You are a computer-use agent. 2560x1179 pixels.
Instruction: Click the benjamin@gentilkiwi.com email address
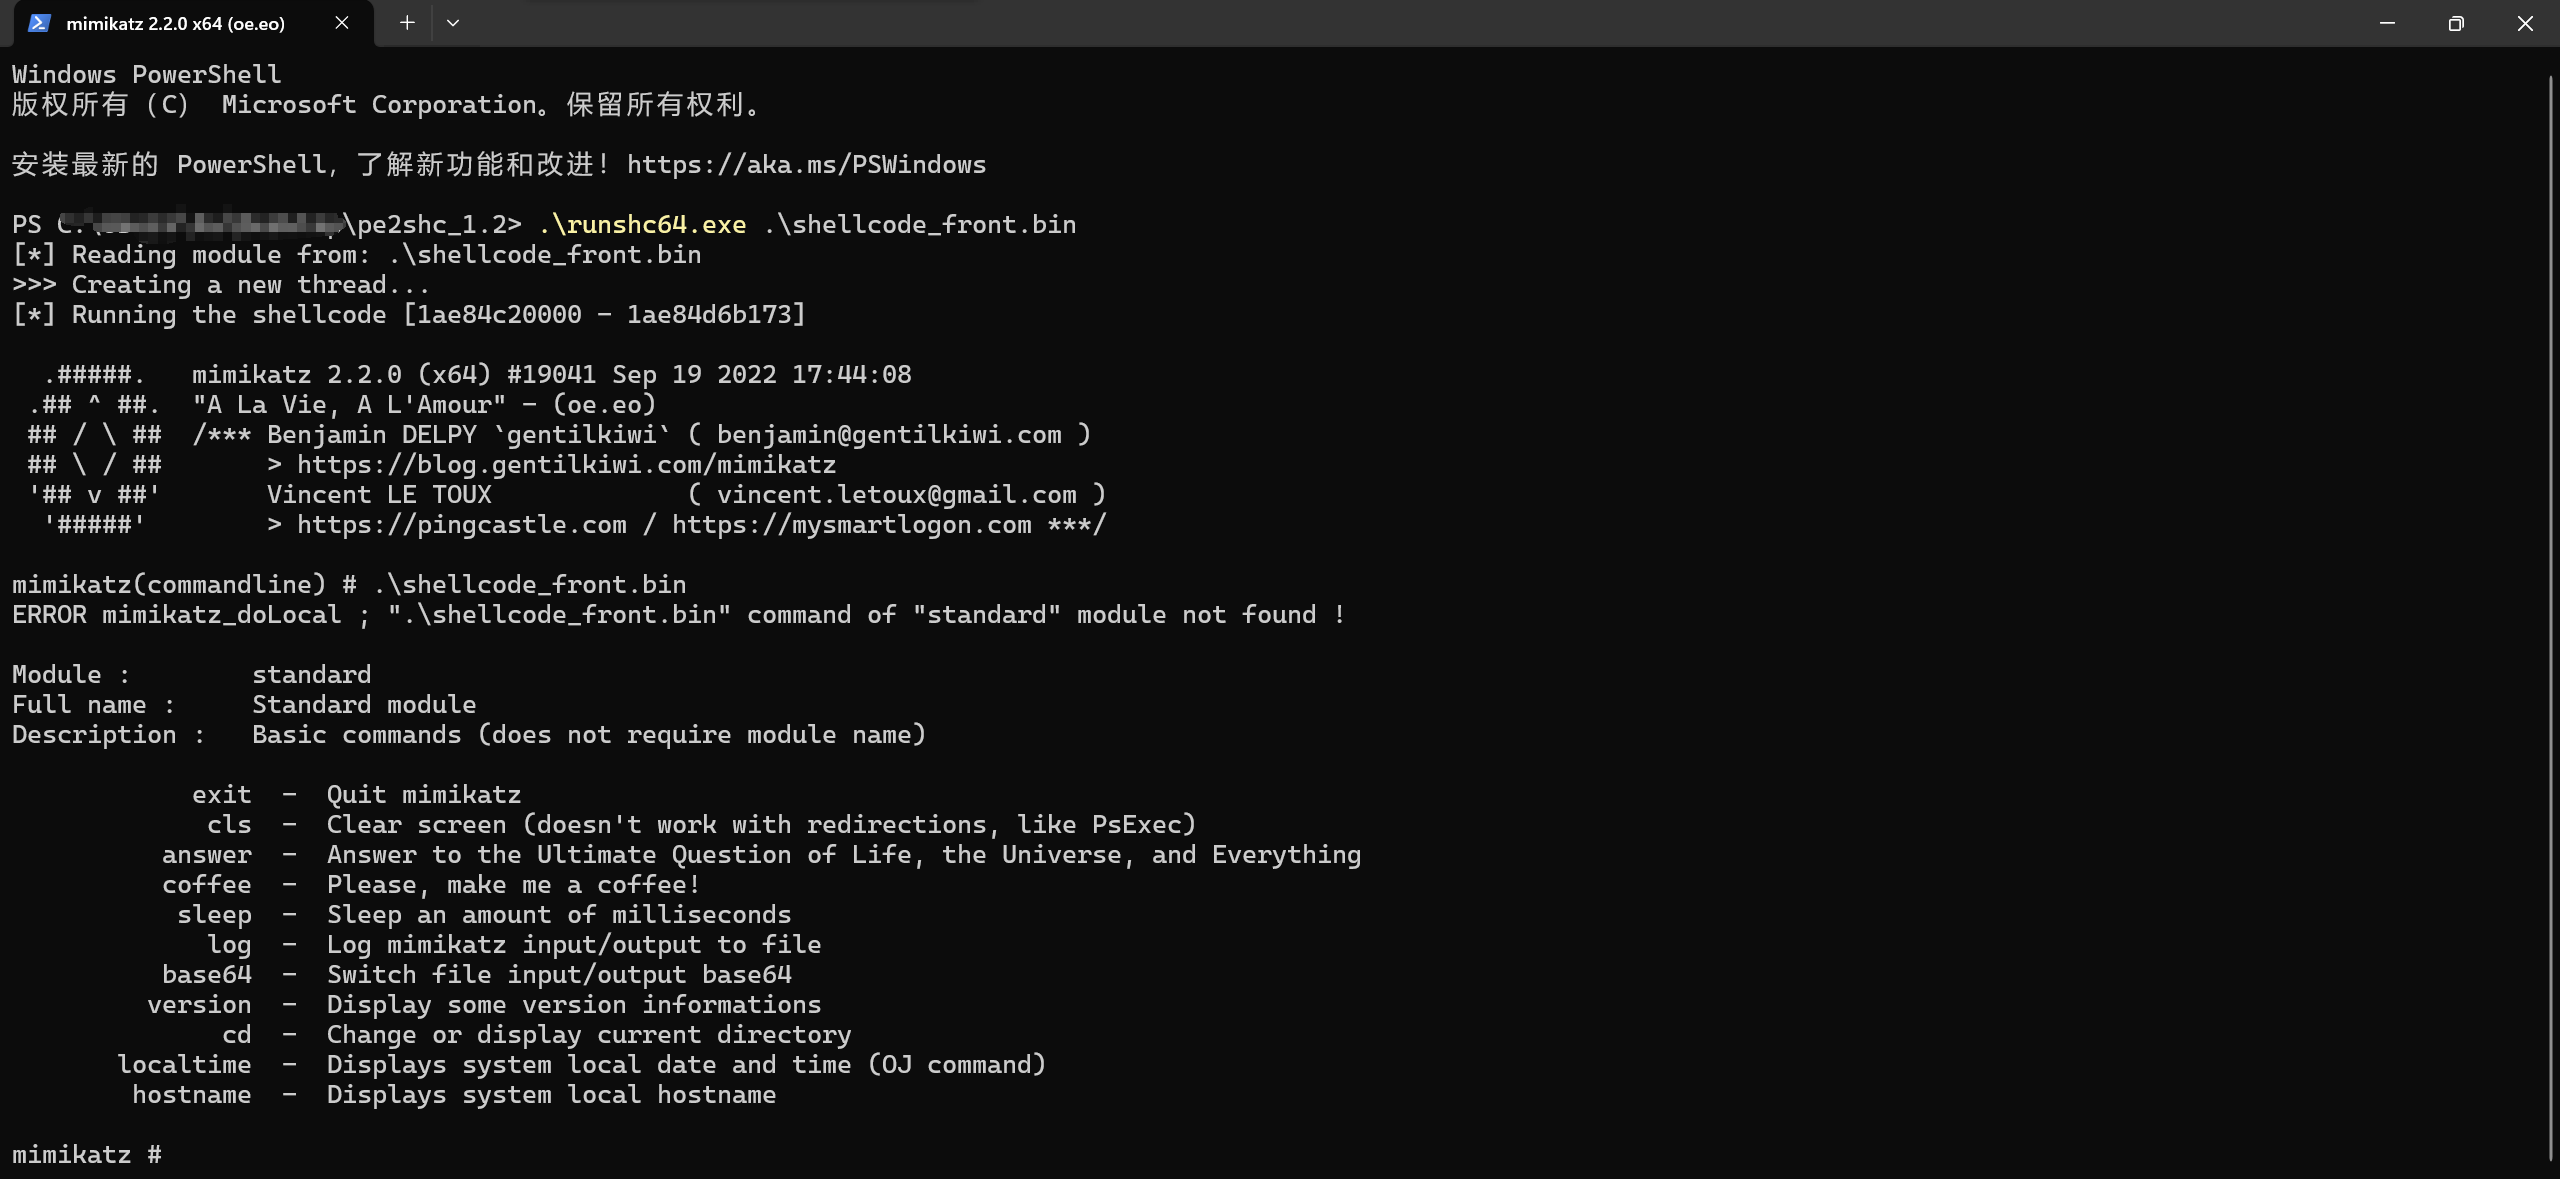(x=889, y=435)
